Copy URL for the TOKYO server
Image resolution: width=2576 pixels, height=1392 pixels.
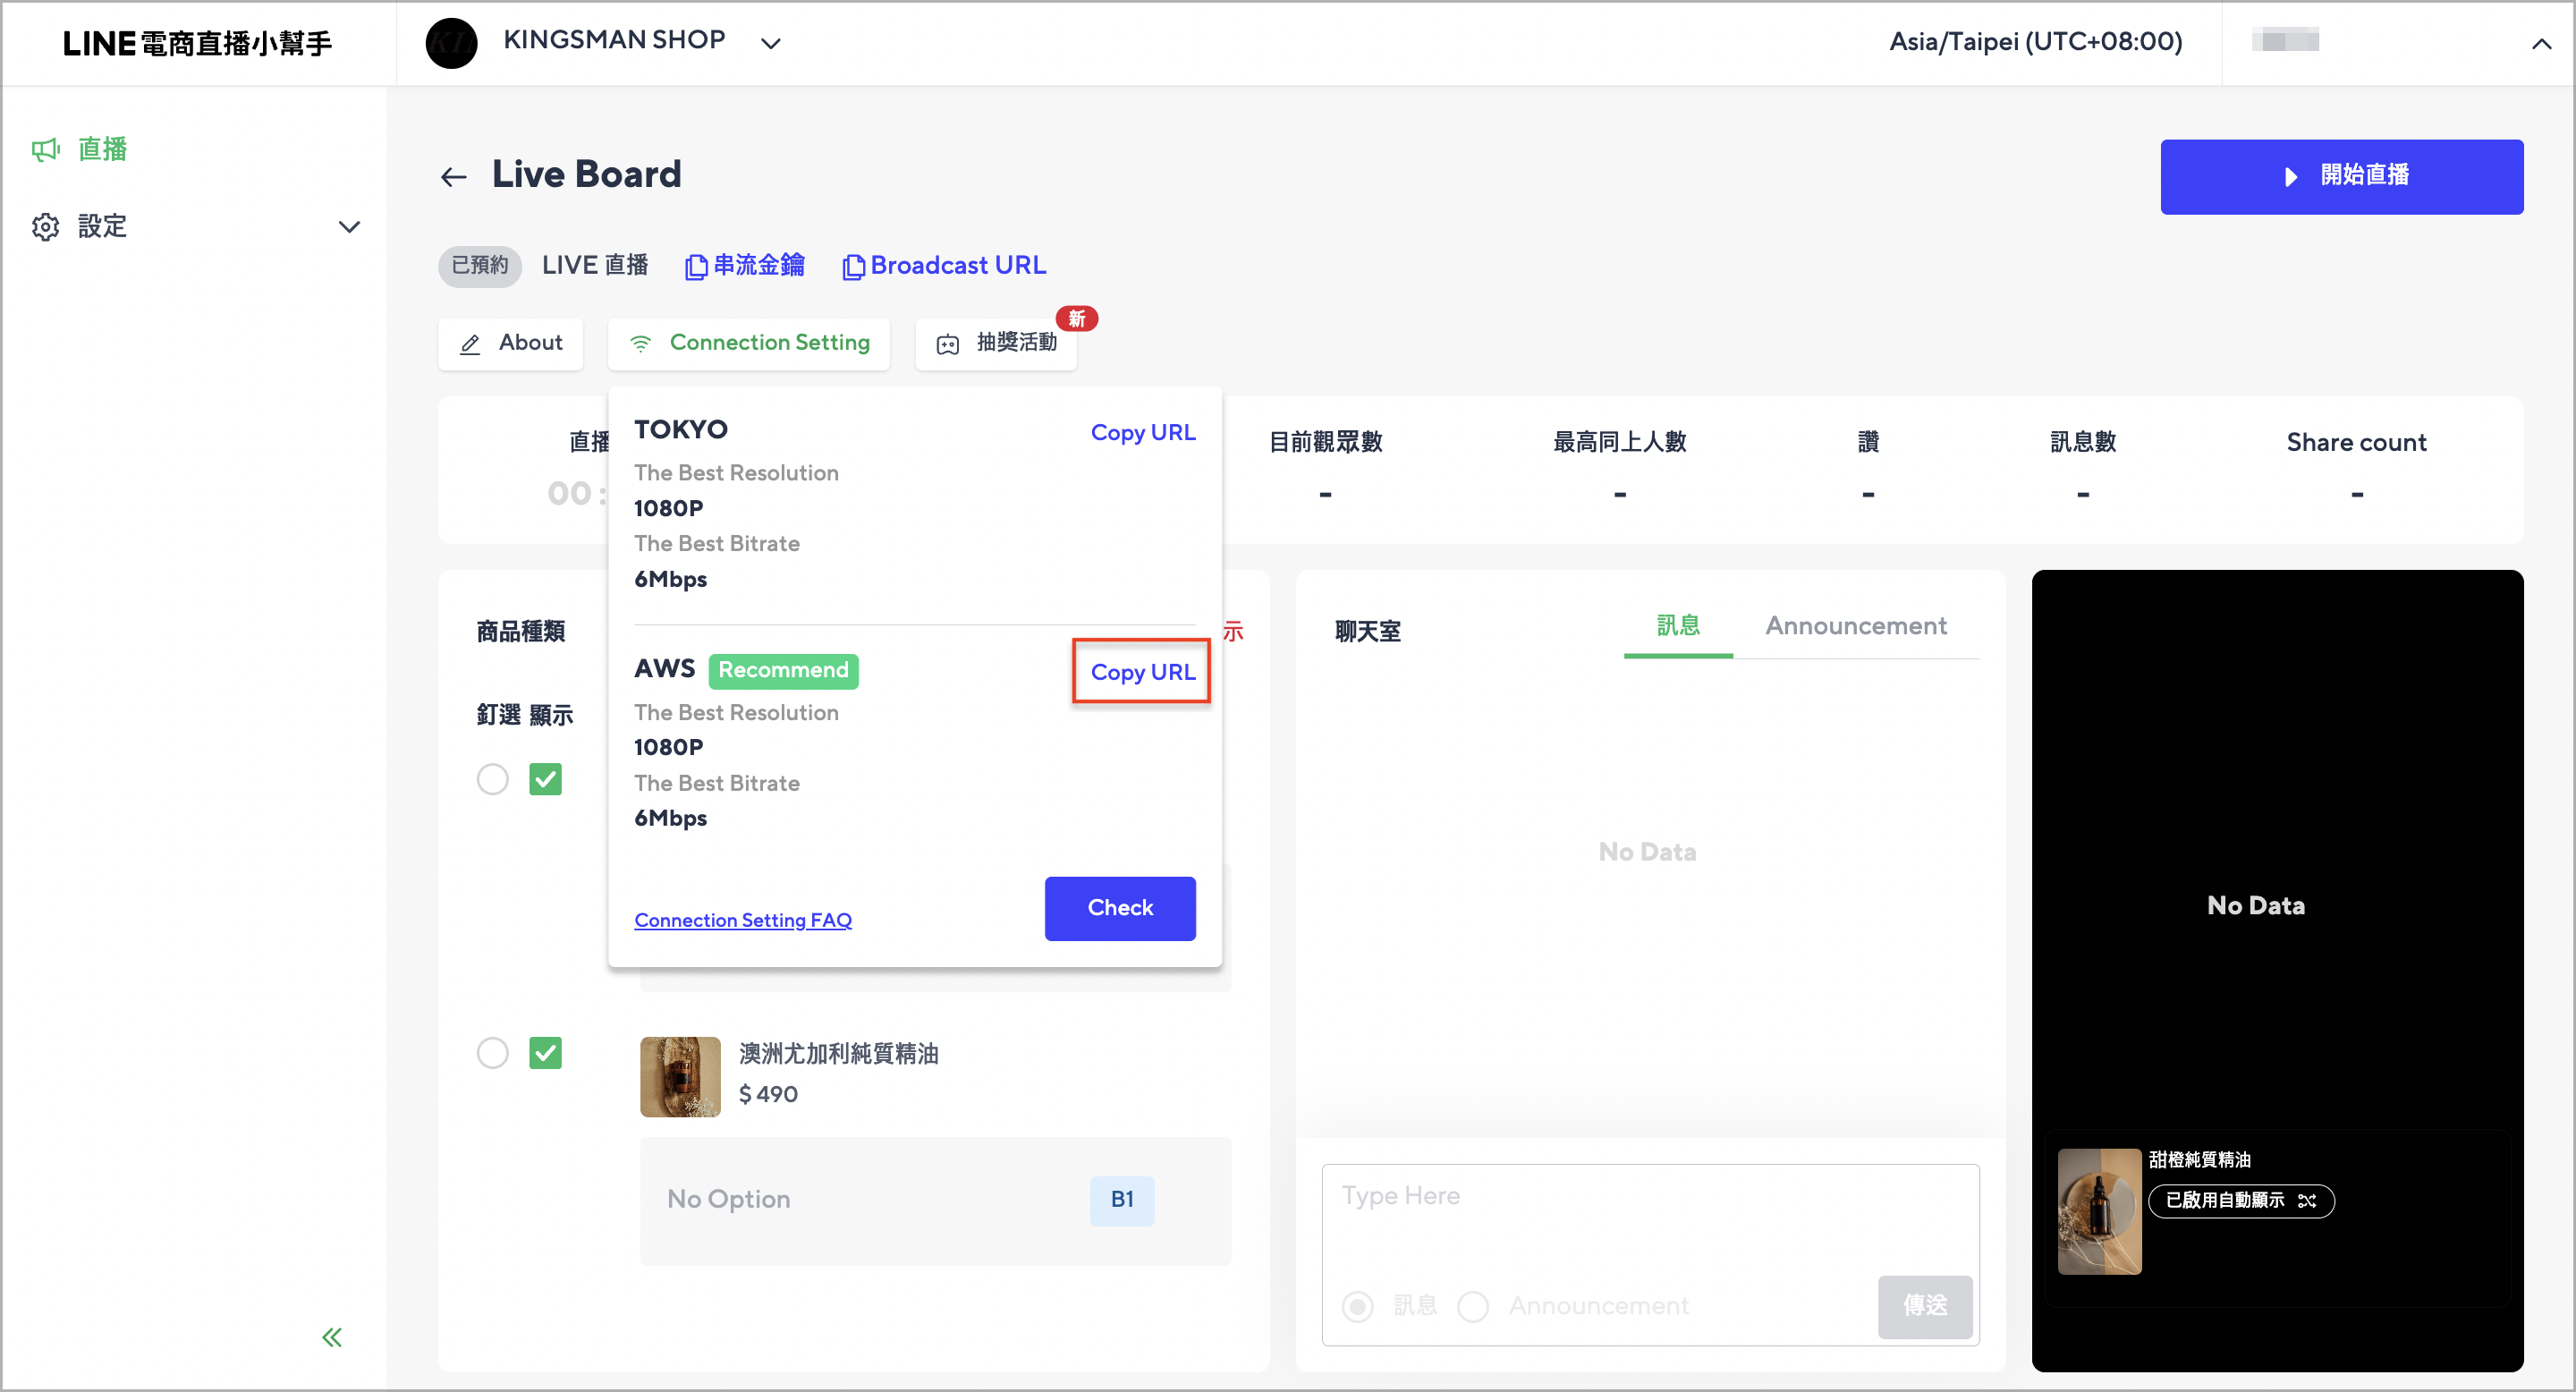1142,432
